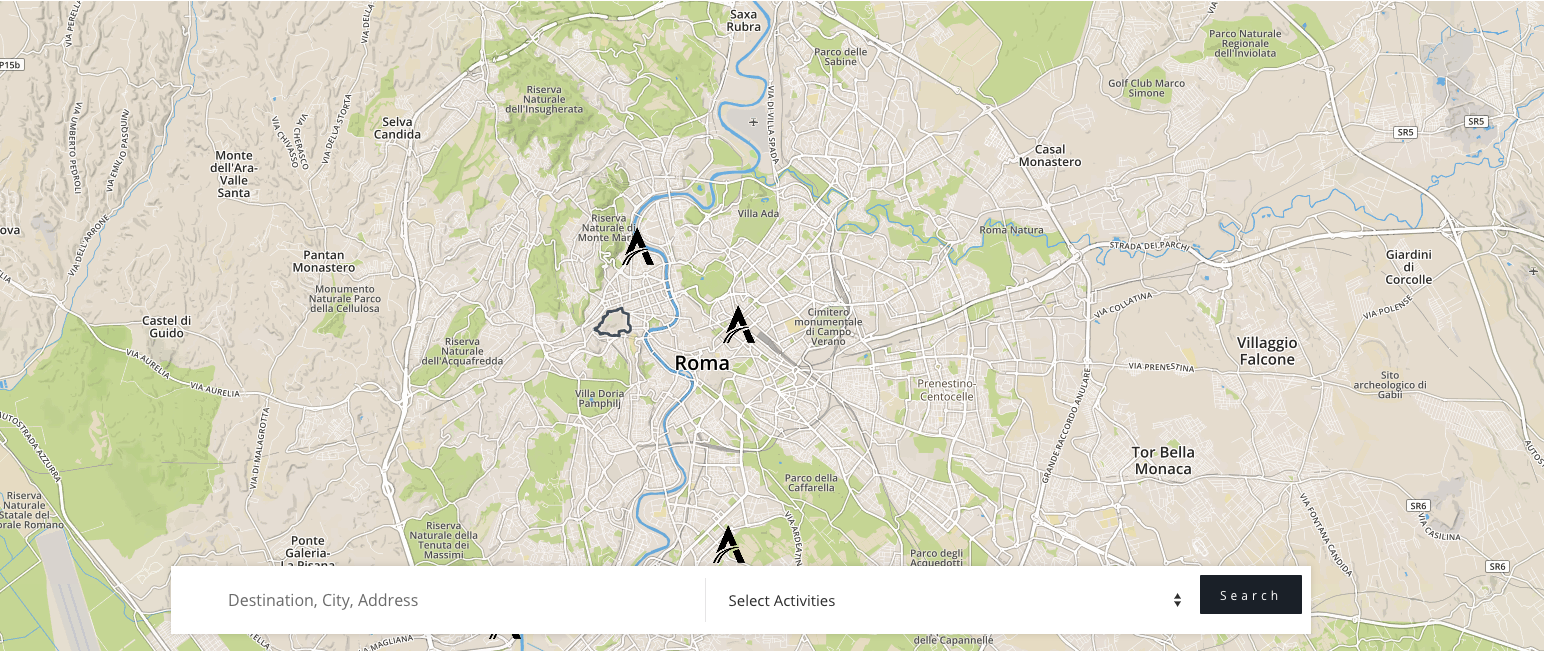Screen dimensions: 1544x652
Task: Click the map marker just above Roma label
Action: tap(739, 325)
